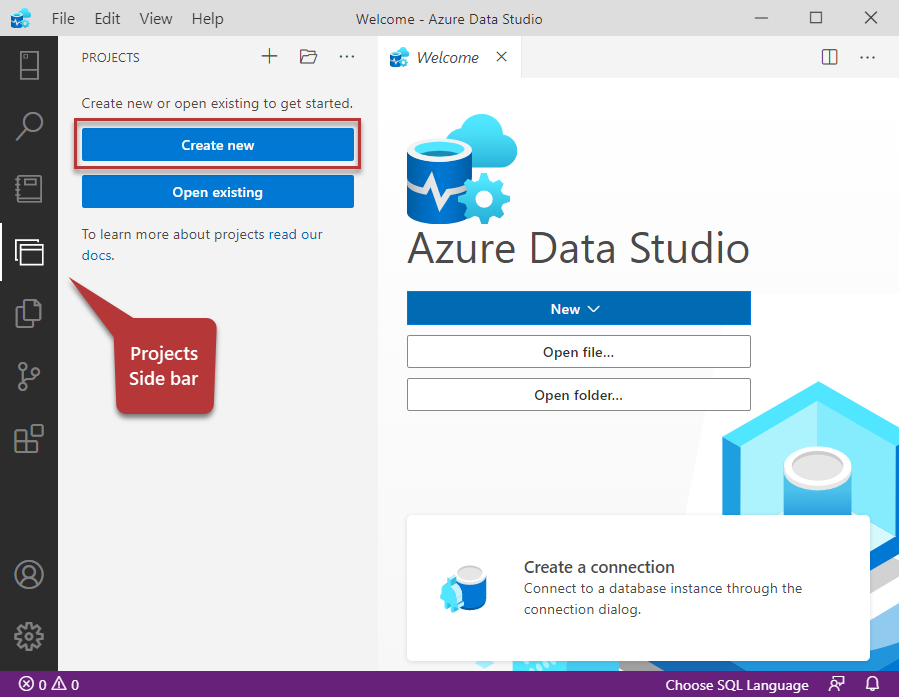Close the Welcome tab
This screenshot has height=697, width=899.
coord(502,57)
